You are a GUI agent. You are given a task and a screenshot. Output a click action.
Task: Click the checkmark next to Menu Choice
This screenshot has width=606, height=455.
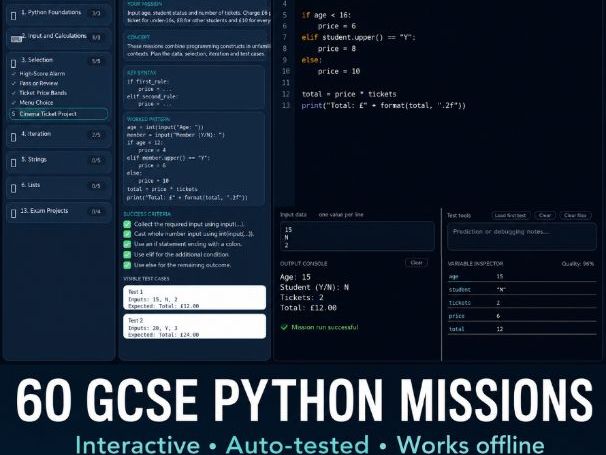click(14, 102)
